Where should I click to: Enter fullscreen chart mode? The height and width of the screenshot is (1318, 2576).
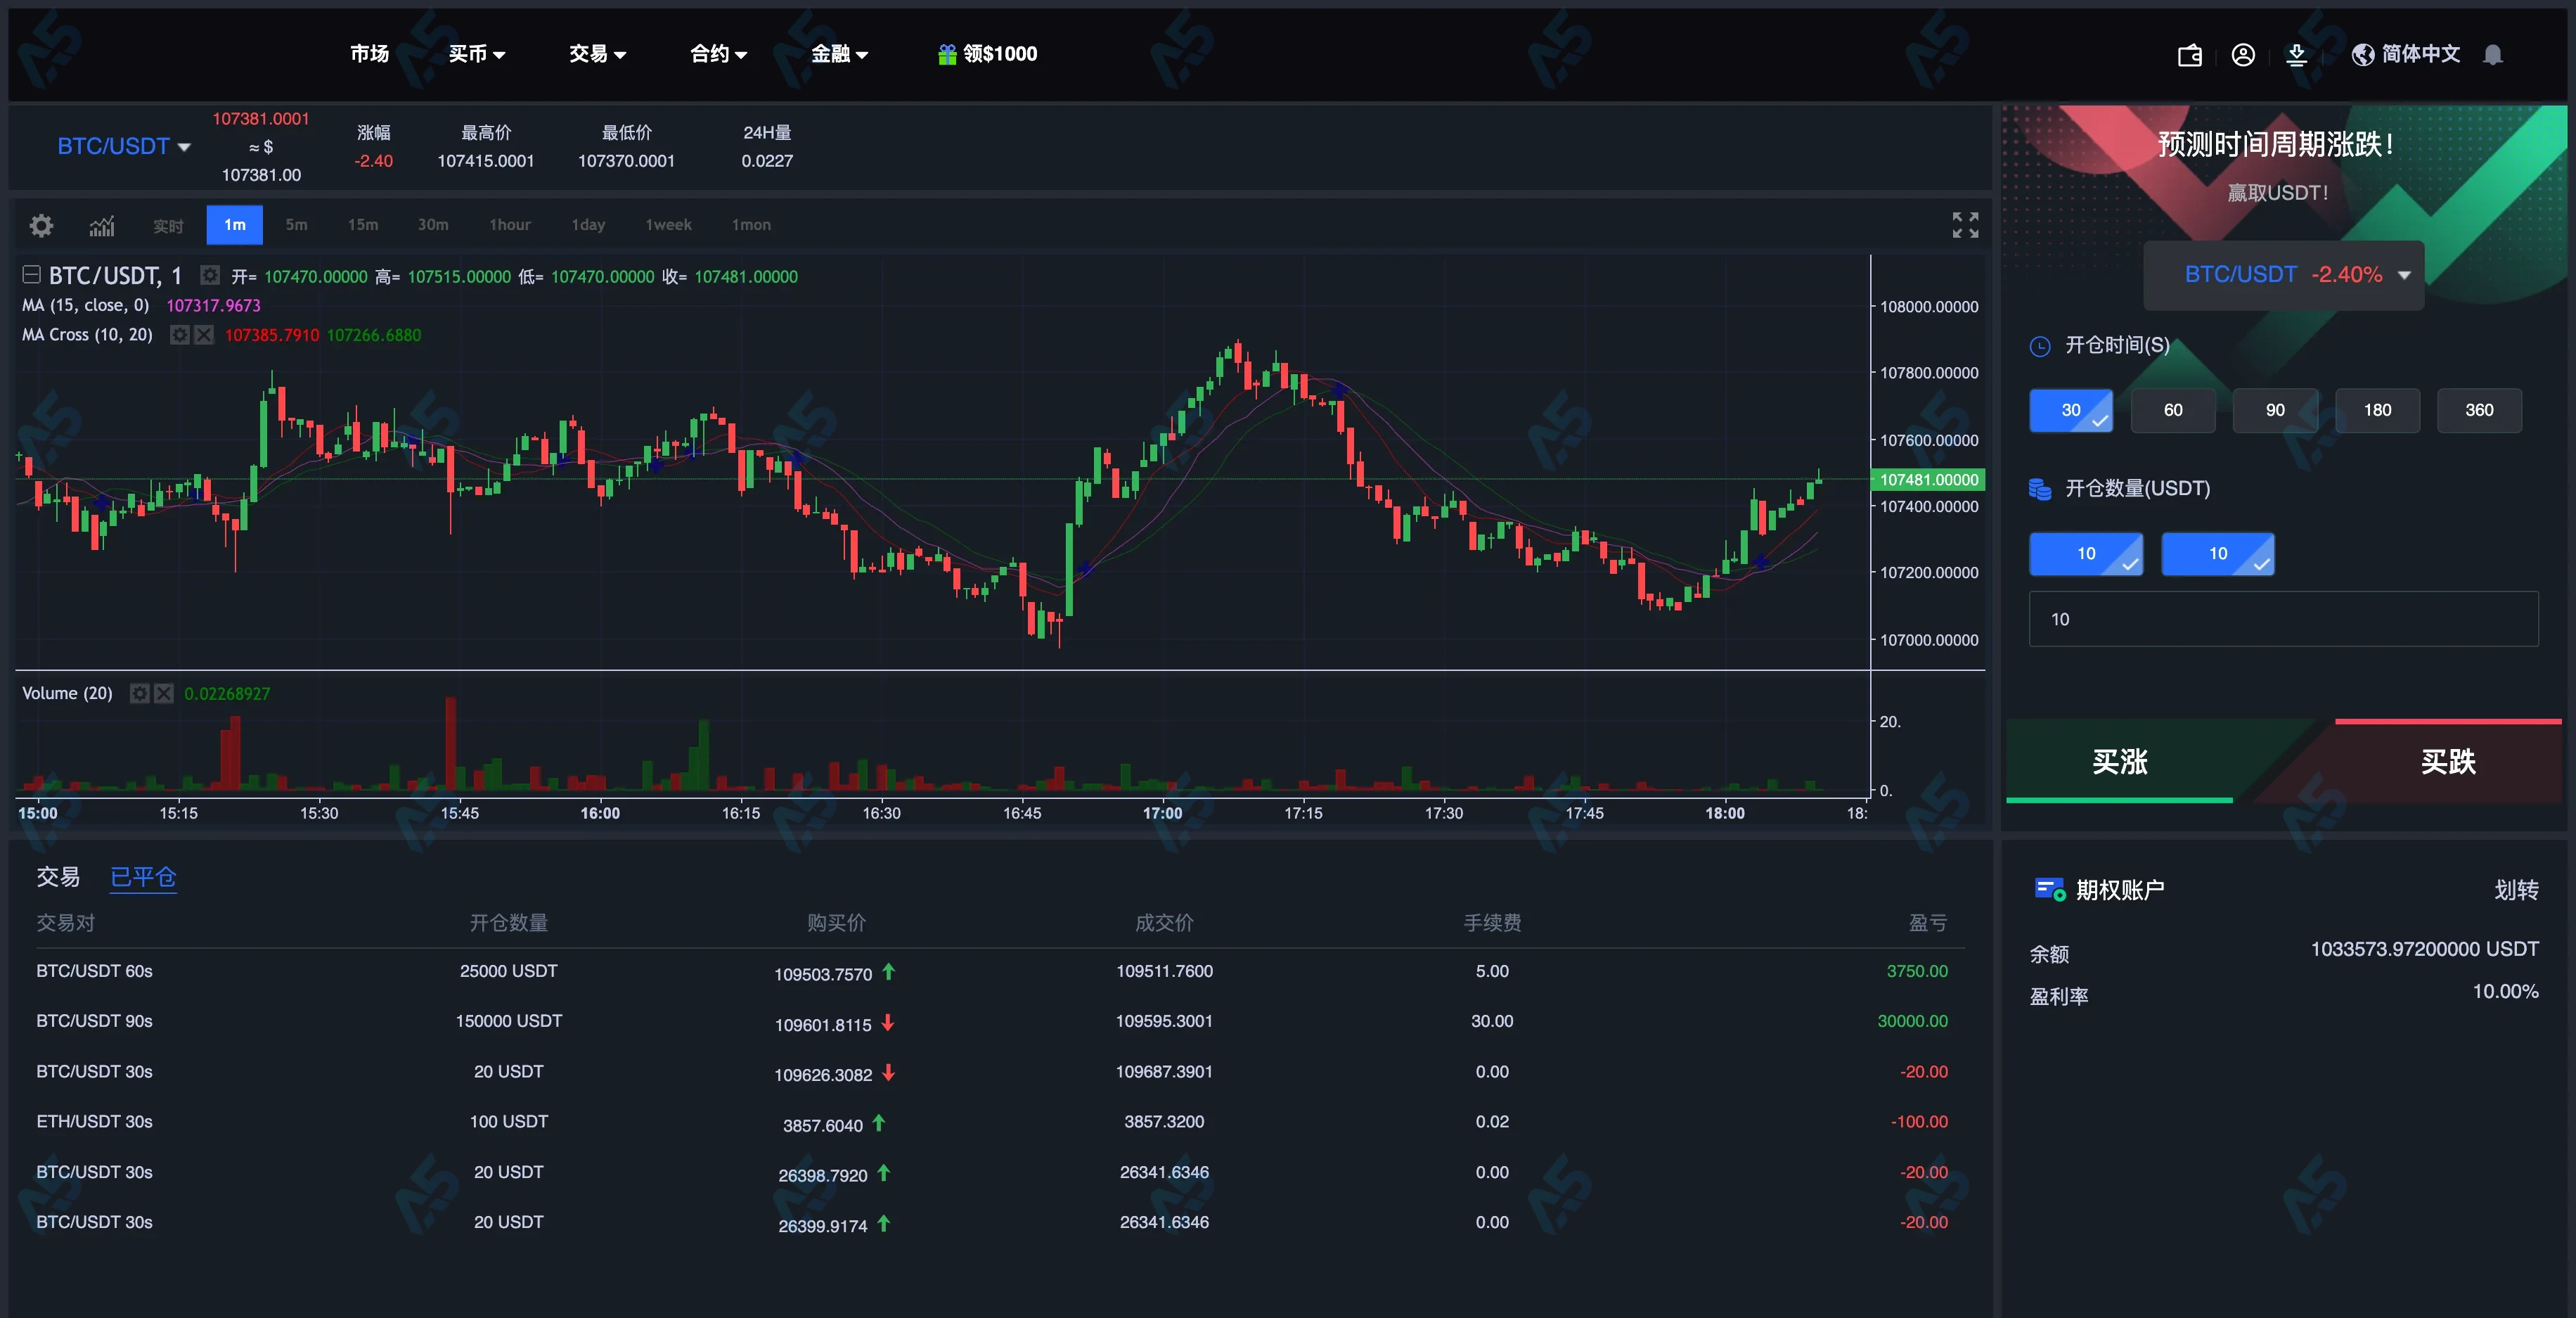click(1964, 225)
